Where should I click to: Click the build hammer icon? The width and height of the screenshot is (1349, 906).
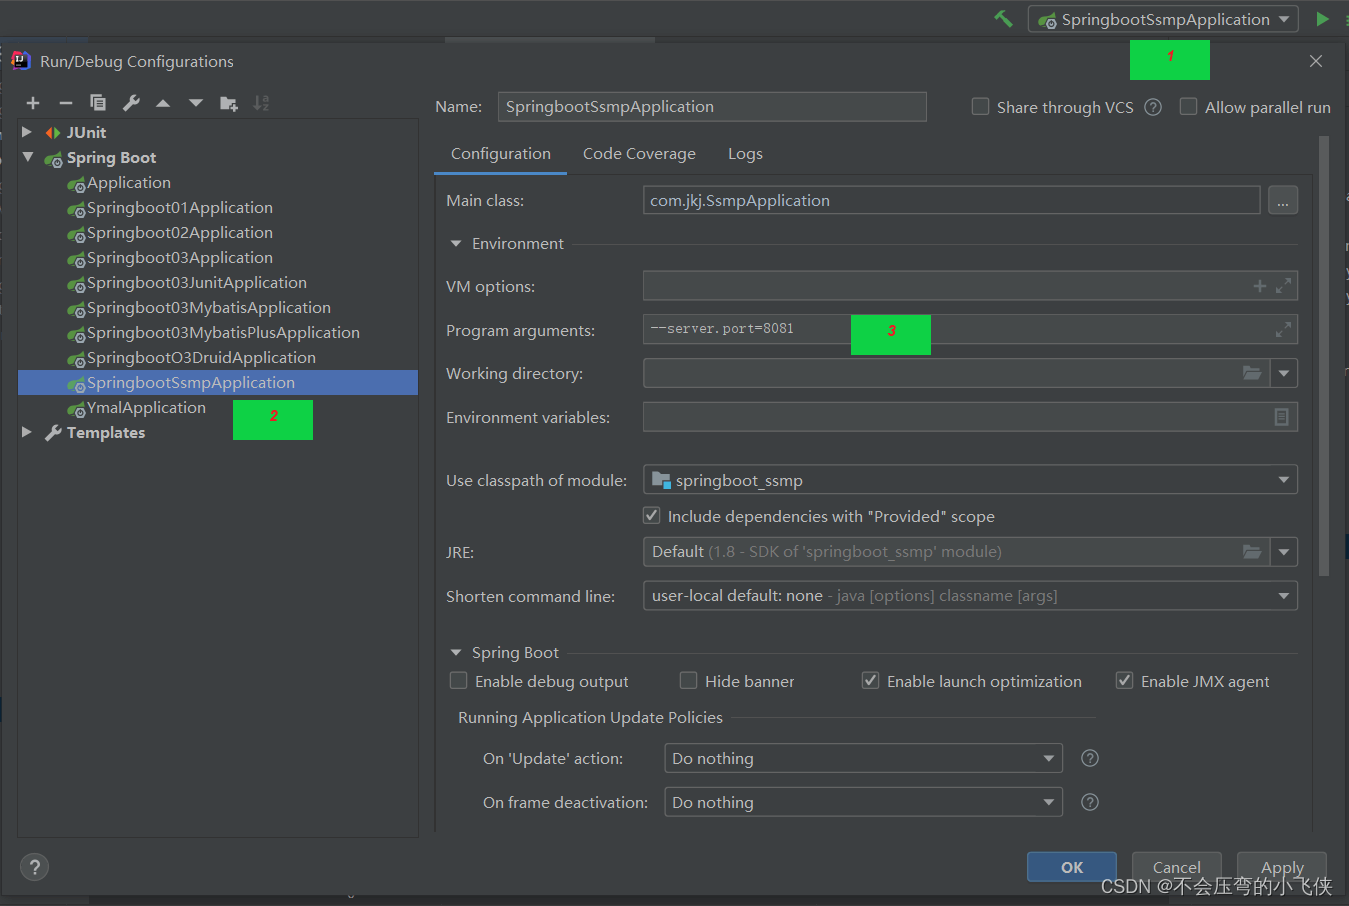point(1003,19)
